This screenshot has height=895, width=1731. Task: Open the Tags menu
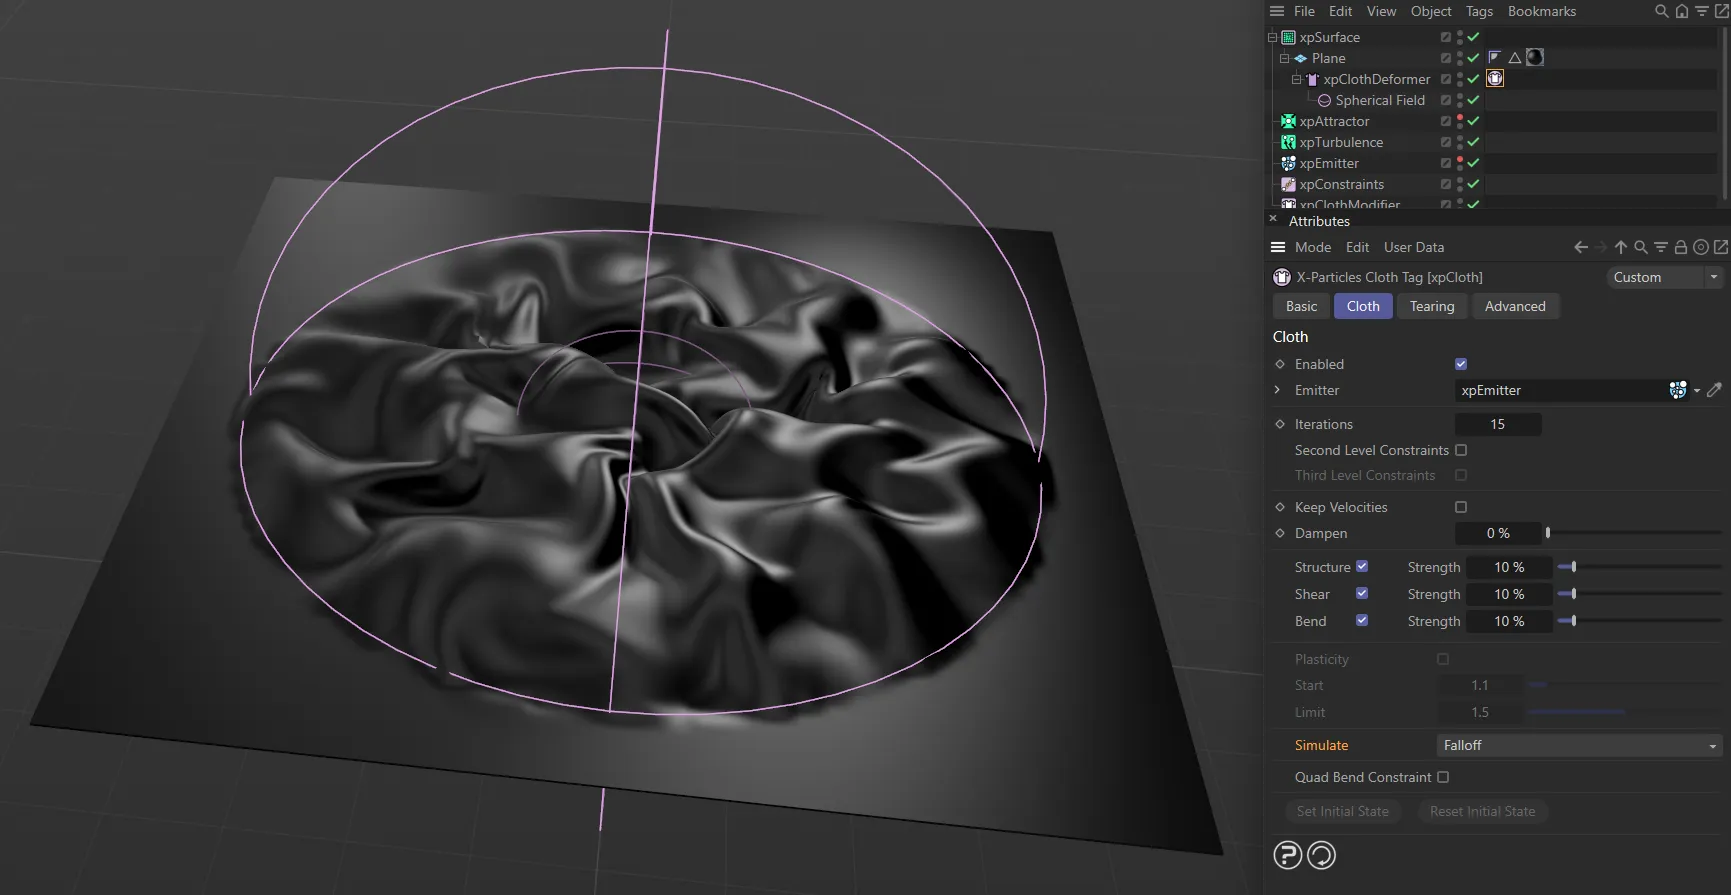point(1479,11)
